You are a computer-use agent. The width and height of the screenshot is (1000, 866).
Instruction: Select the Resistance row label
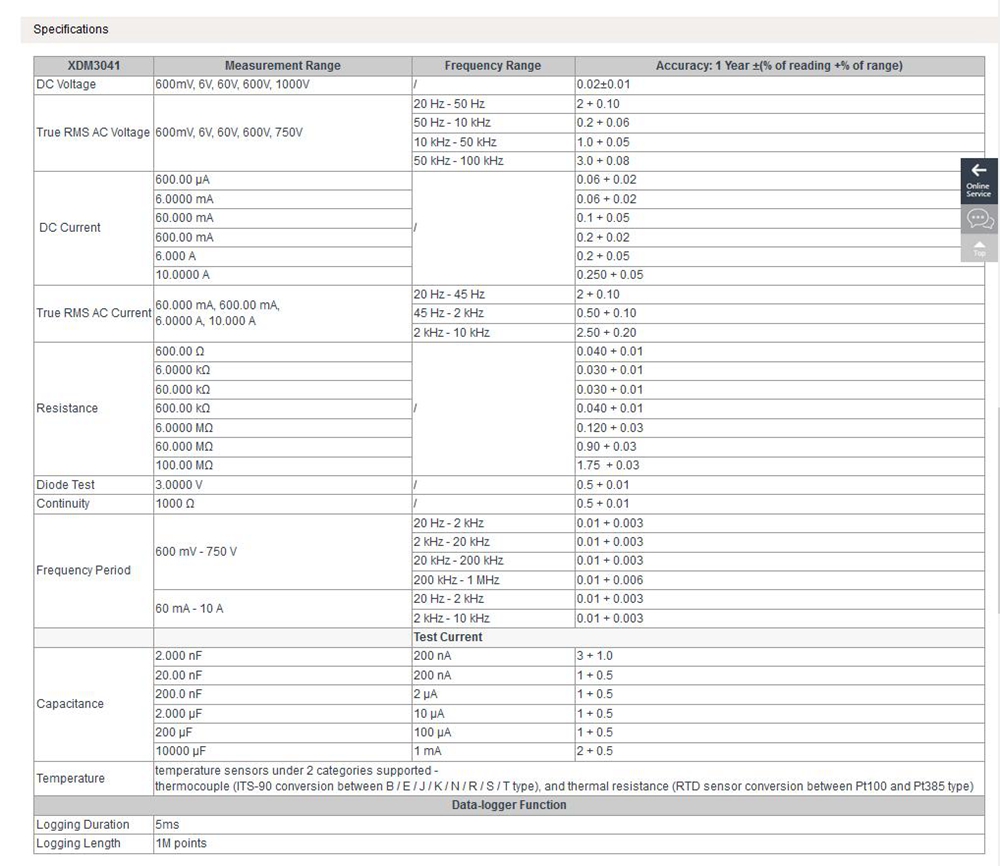(67, 408)
